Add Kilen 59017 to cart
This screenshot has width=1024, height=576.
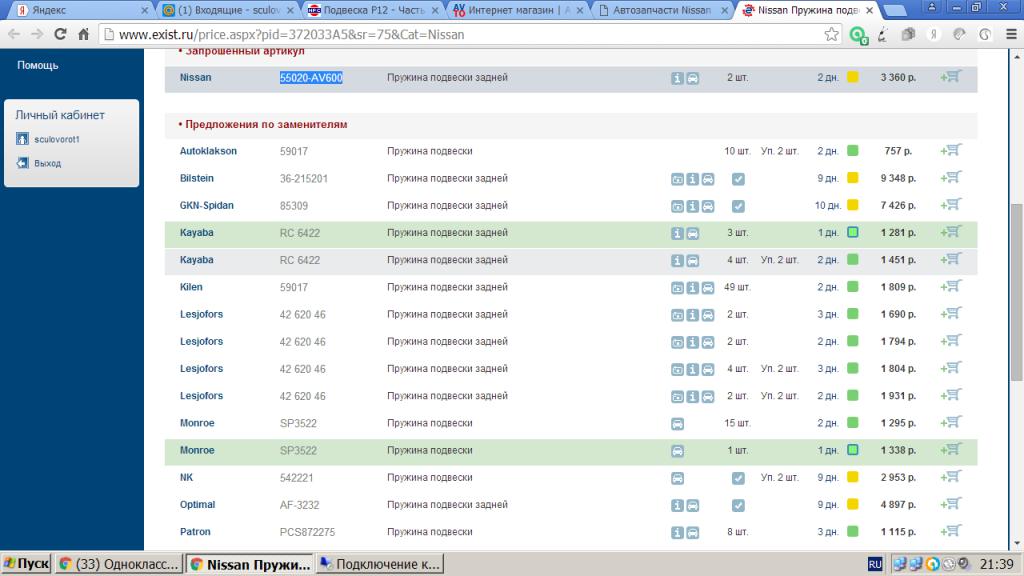[x=951, y=287]
